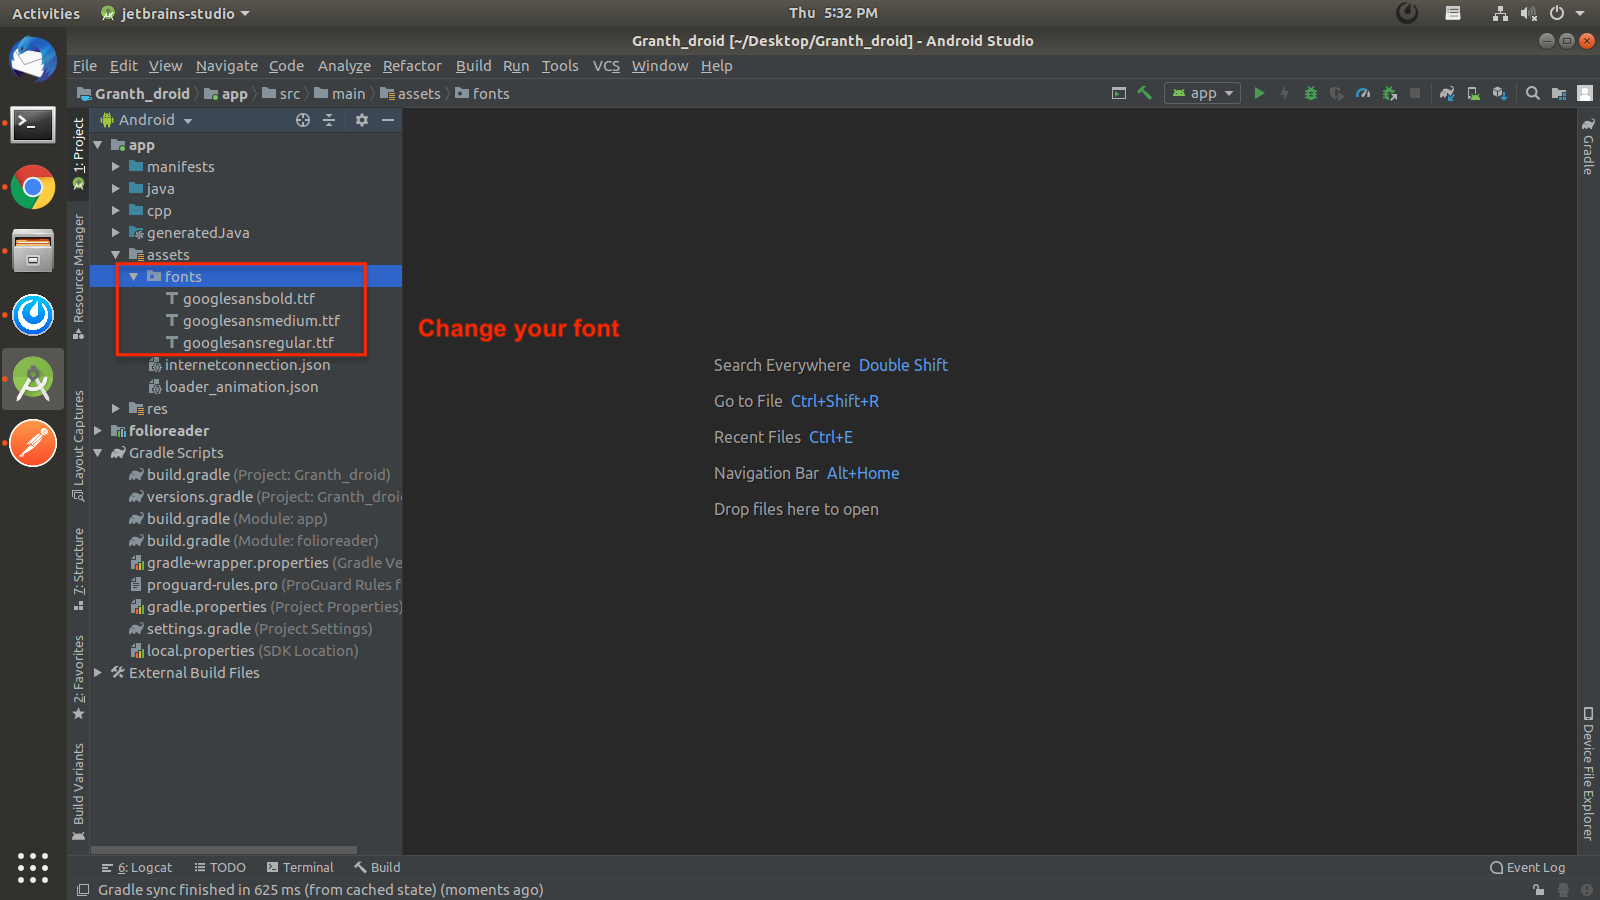The width and height of the screenshot is (1600, 900).
Task: Click the scroll-from-source target icon
Action: tap(303, 120)
